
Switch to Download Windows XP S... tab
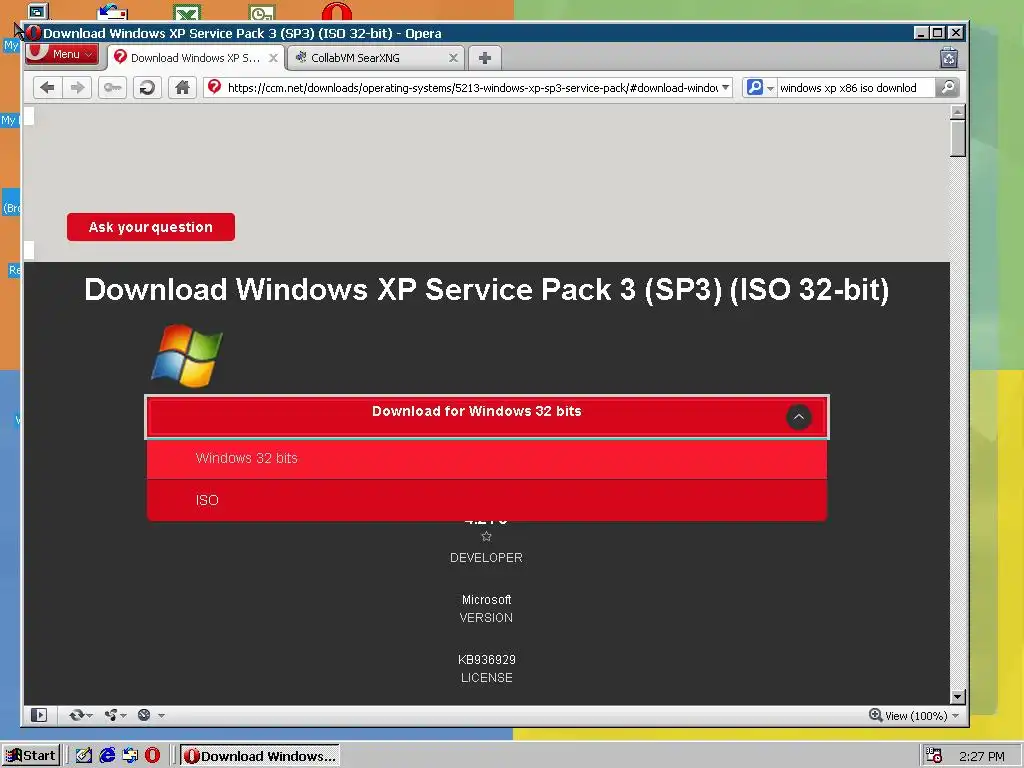click(x=195, y=58)
